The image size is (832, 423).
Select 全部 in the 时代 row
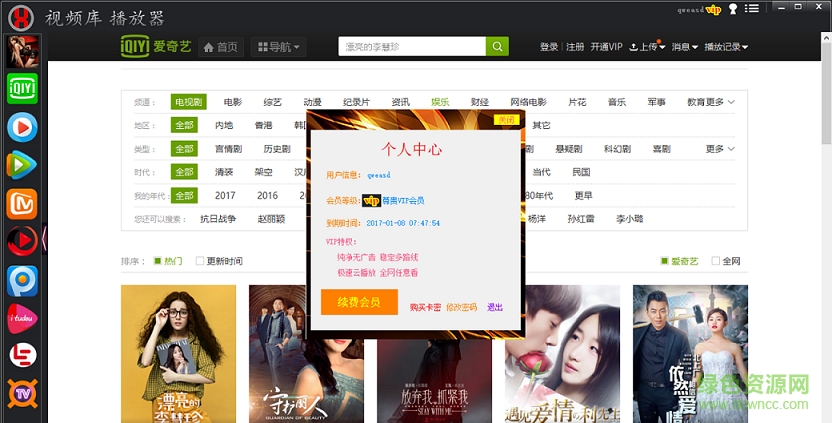[x=184, y=172]
